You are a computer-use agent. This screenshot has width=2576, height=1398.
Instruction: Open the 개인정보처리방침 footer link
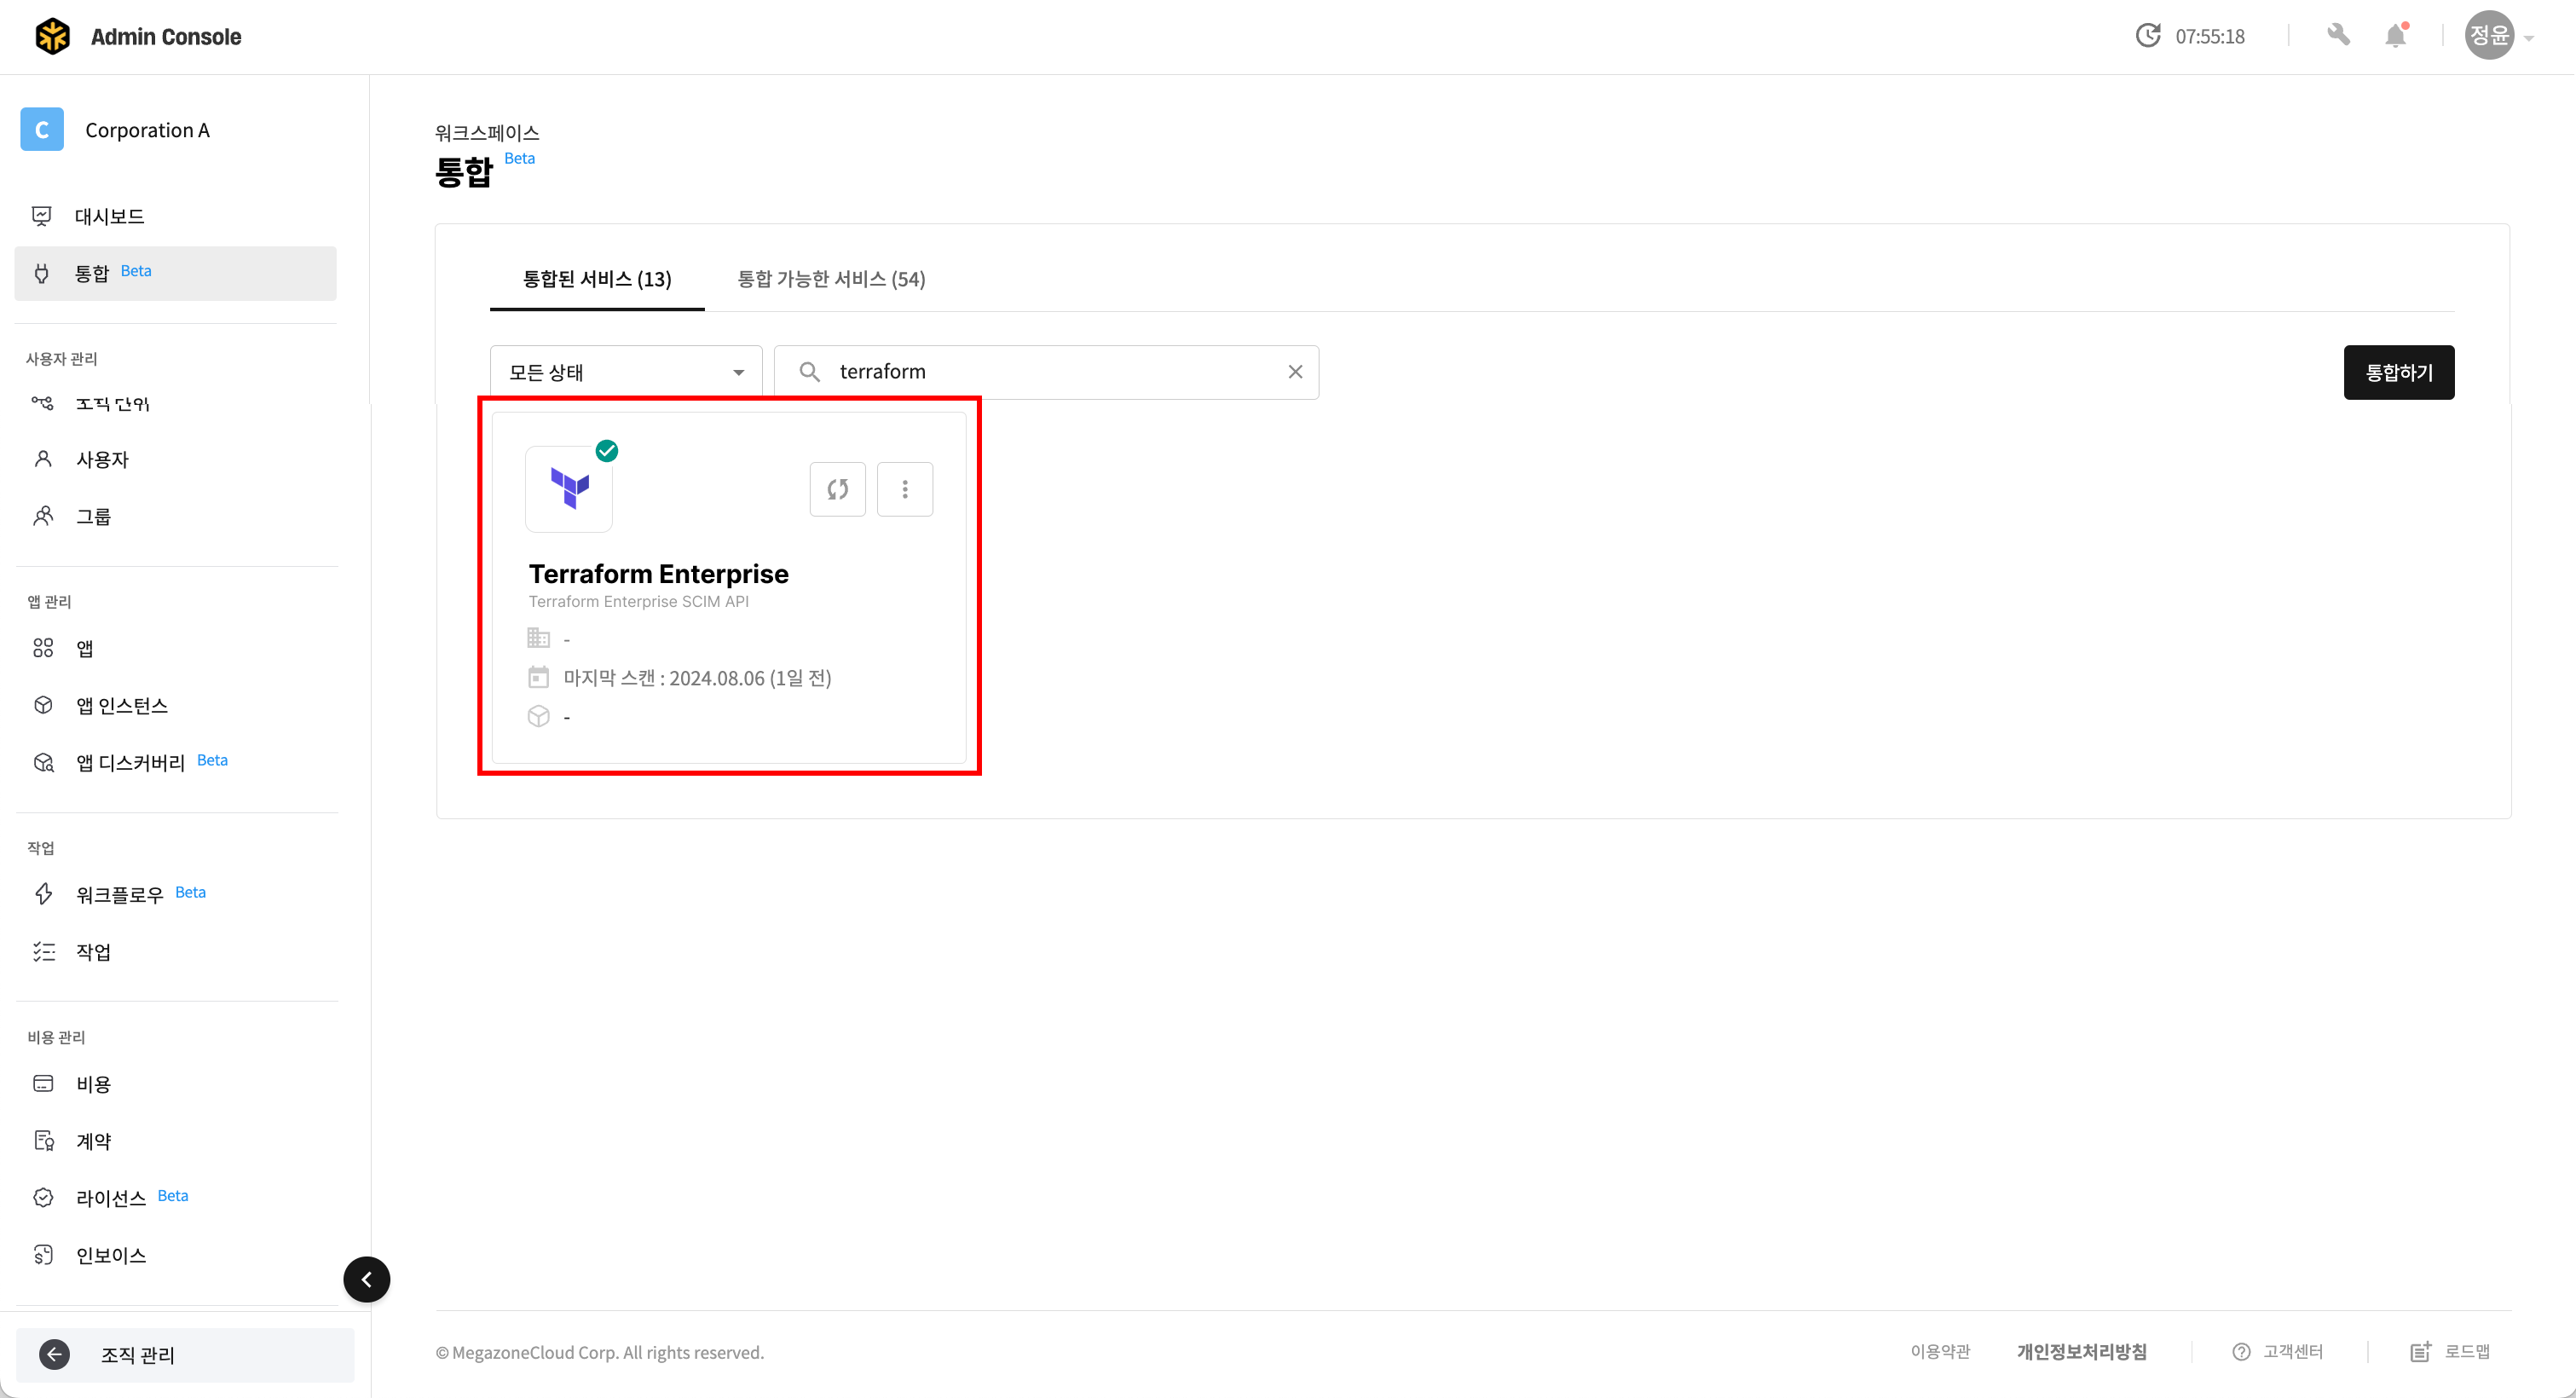point(2081,1352)
